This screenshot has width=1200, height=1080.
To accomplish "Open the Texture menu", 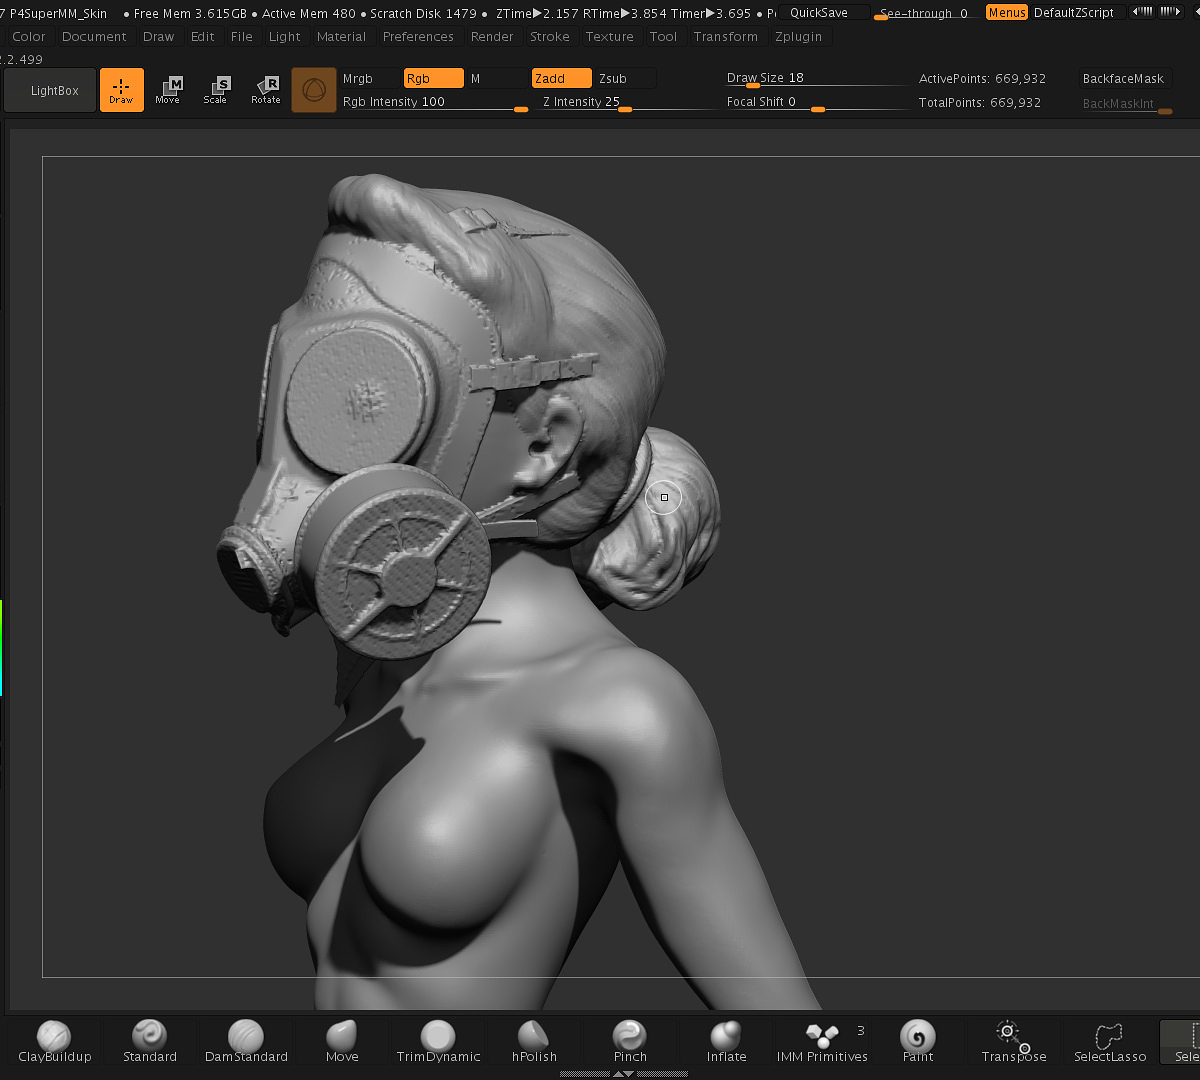I will pyautogui.click(x=610, y=36).
